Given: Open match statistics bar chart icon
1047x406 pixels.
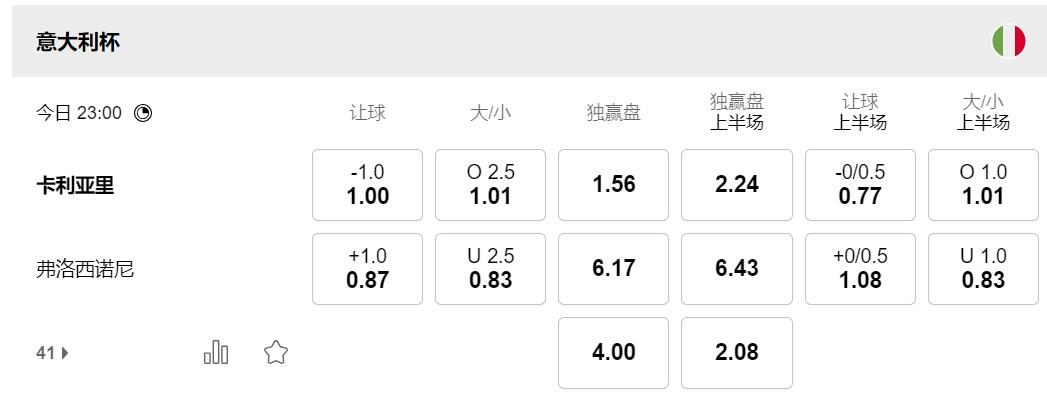Looking at the screenshot, I should [216, 352].
